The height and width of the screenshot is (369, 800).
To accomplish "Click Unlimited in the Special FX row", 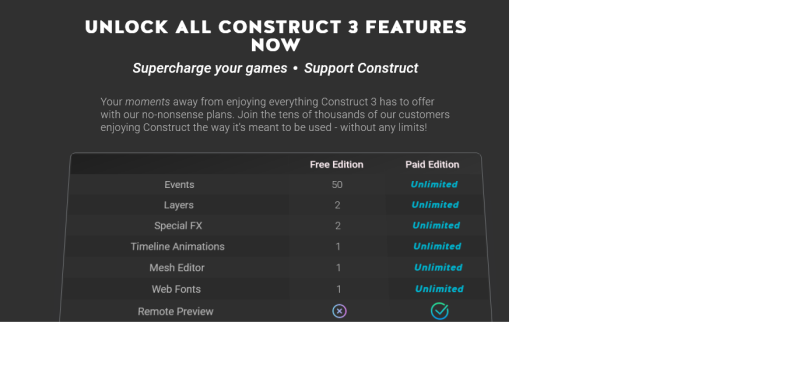I will tap(436, 225).
